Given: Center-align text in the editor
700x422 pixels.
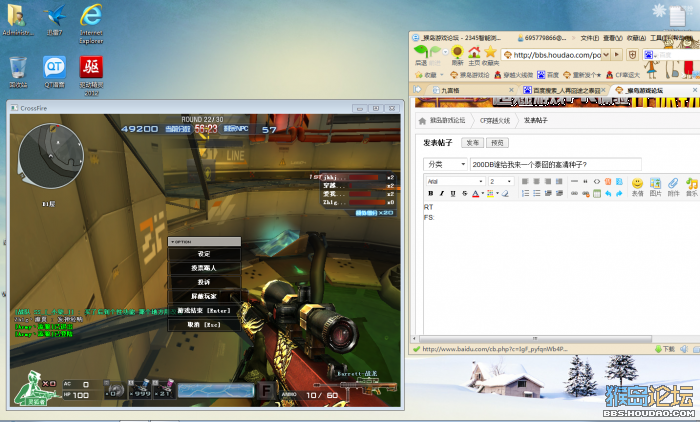Looking at the screenshot, I should click(x=536, y=181).
